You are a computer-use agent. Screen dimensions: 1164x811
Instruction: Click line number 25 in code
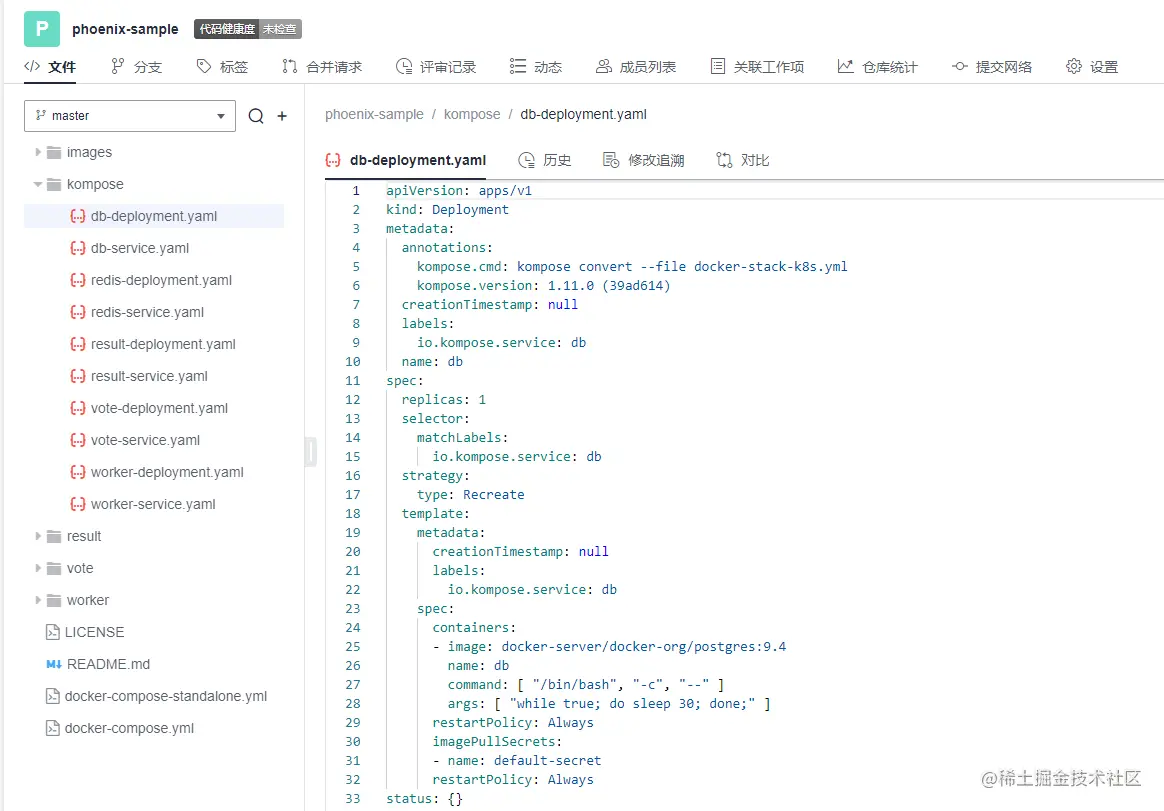[x=353, y=647]
